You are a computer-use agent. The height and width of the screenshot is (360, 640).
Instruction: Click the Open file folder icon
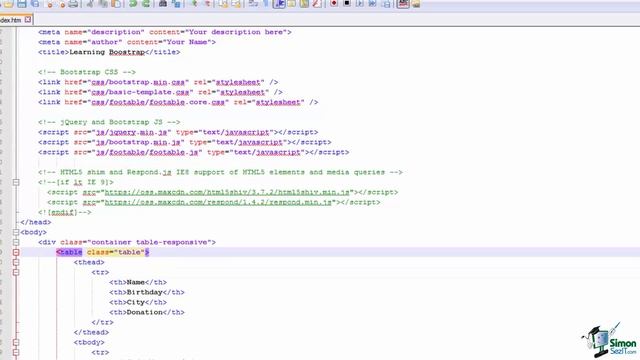(8, 4)
